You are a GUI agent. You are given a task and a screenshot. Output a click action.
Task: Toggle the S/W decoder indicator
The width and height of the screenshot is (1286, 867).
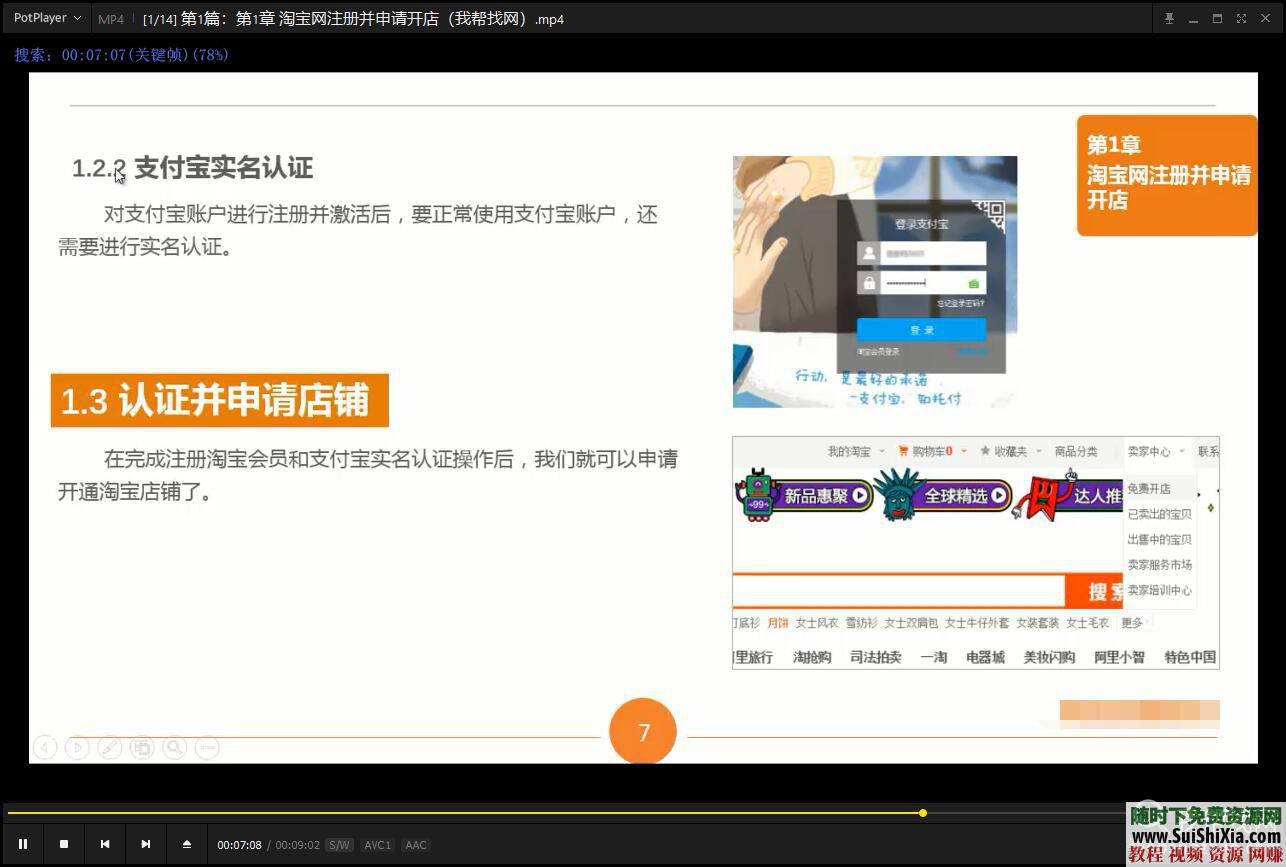[x=339, y=845]
